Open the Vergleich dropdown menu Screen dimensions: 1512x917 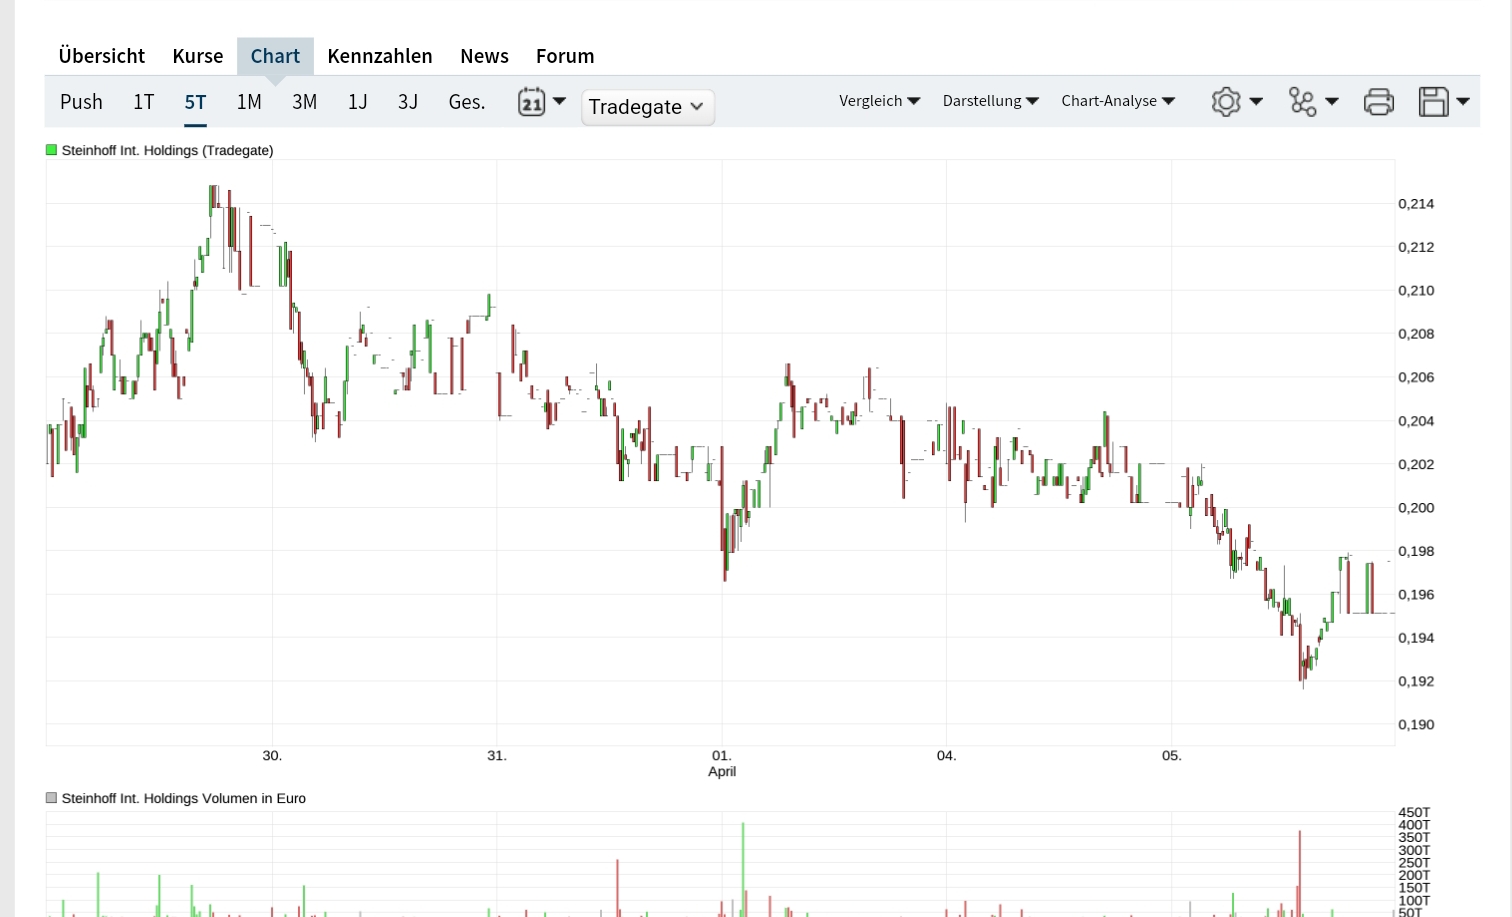[x=879, y=101]
